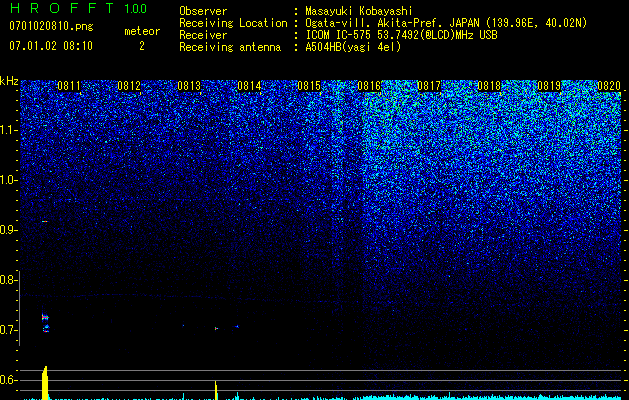629x400 pixels.
Task: Click the 0.6 frequency axis label
Action: point(8,380)
